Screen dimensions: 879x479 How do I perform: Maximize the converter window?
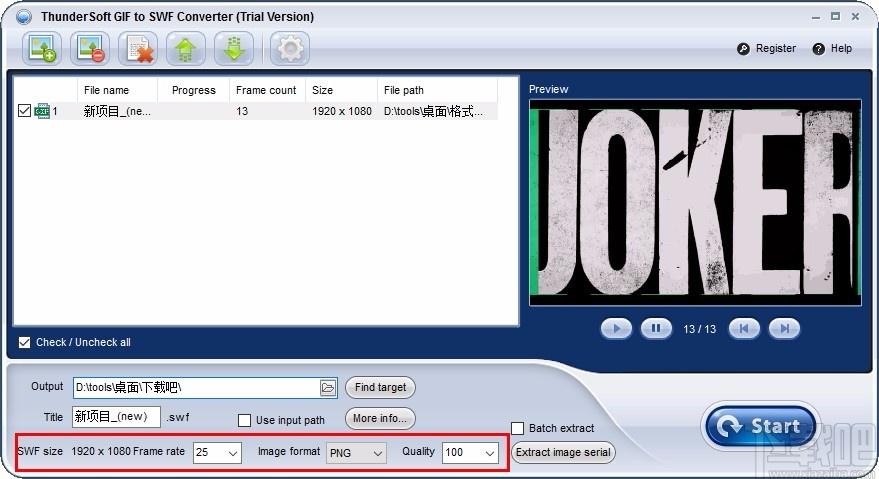pyautogui.click(x=835, y=17)
